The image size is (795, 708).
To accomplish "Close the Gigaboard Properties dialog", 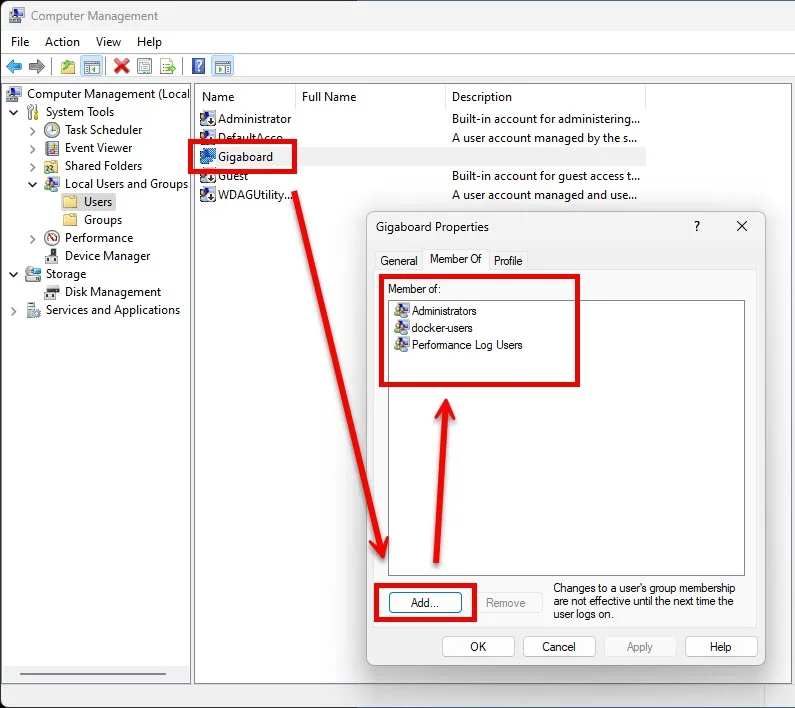I will 742,226.
